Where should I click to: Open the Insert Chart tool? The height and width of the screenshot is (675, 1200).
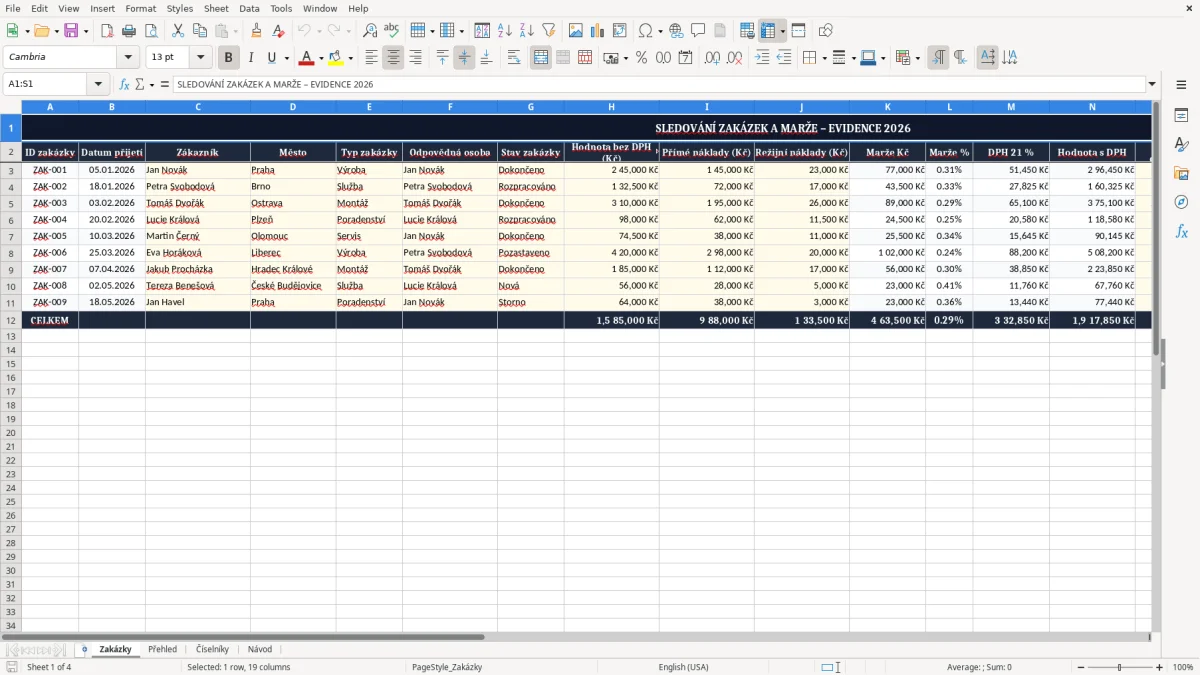[597, 31]
